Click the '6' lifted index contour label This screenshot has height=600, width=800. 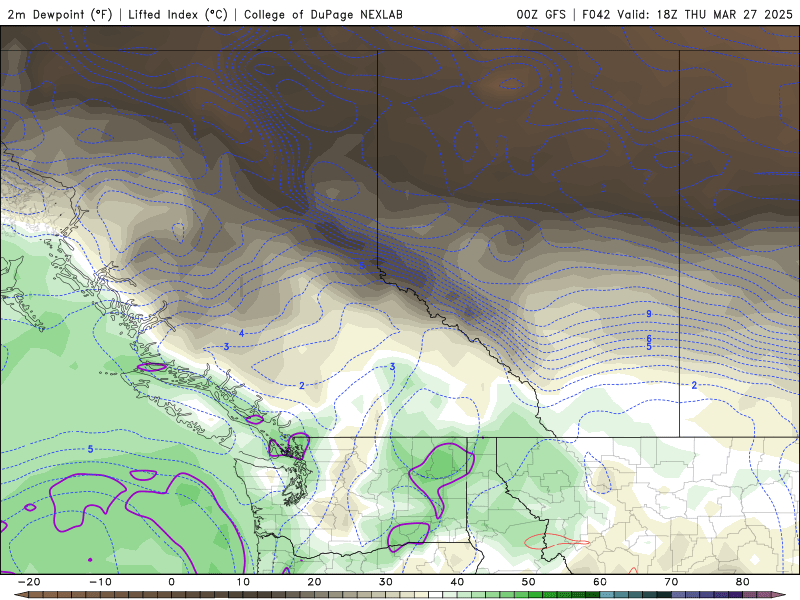[x=649, y=339]
